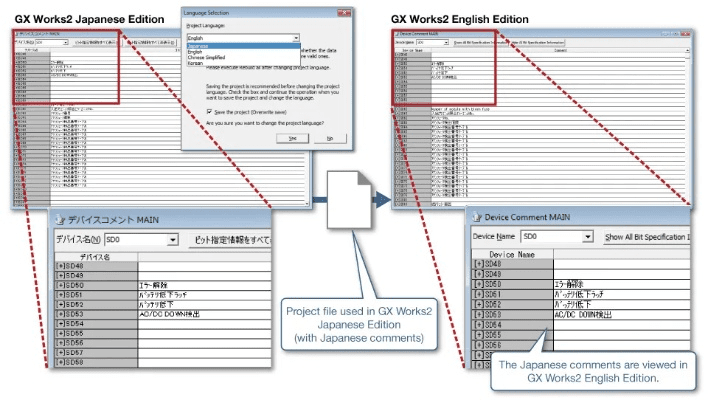Expand the SD53 row in English zoomed table
The width and height of the screenshot is (708, 400).
click(x=478, y=313)
